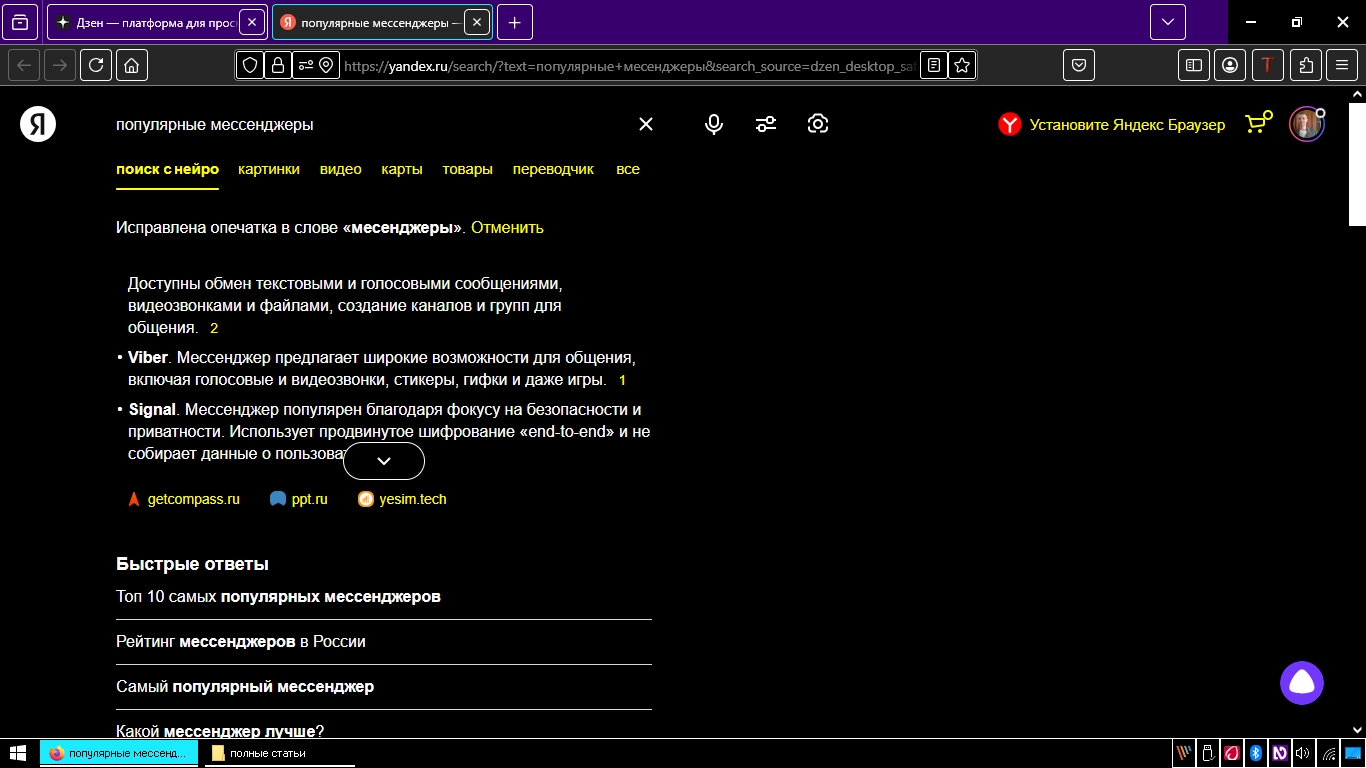
Task: Open the Wi-Fi network tray icon
Action: (1328, 753)
